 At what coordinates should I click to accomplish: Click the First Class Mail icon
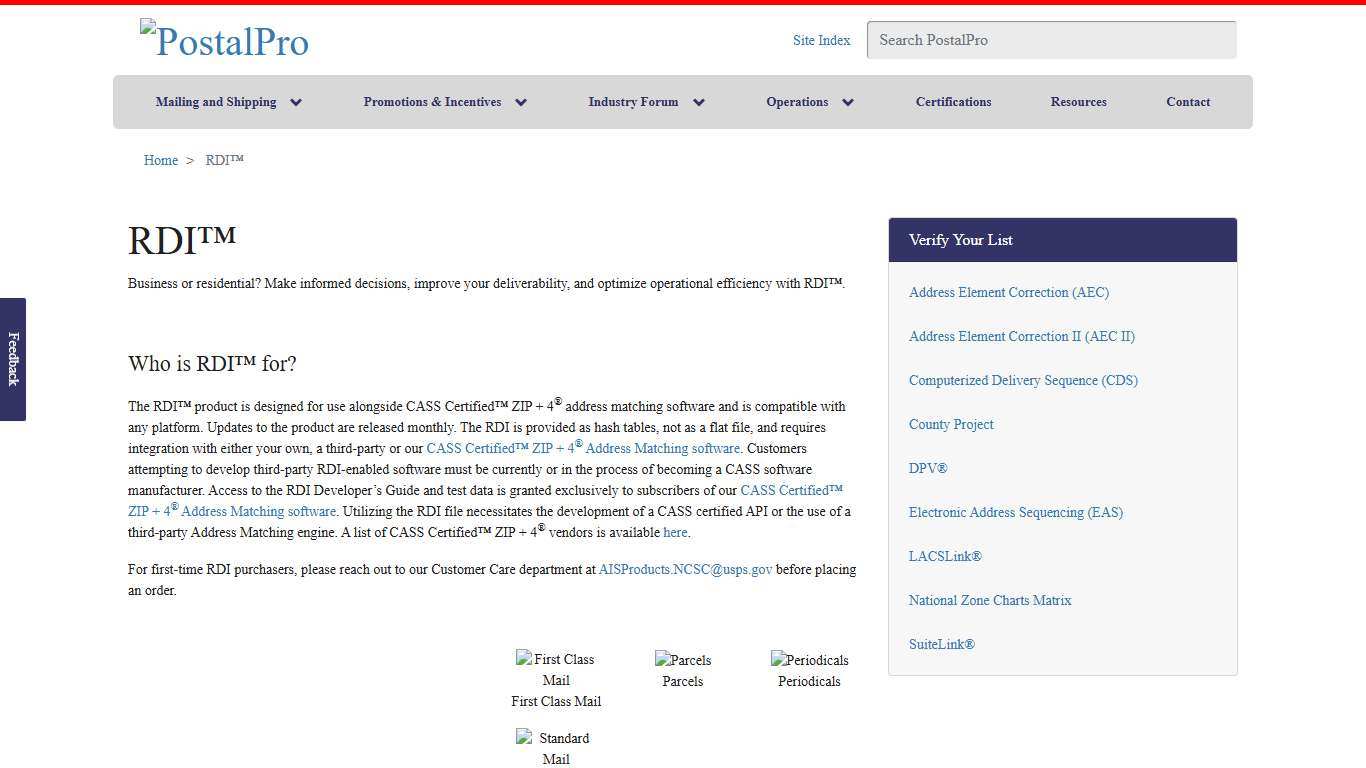coord(555,669)
